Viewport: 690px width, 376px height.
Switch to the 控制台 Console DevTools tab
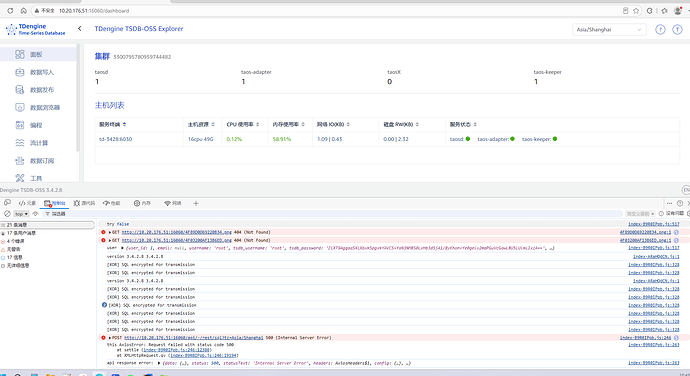click(x=55, y=203)
